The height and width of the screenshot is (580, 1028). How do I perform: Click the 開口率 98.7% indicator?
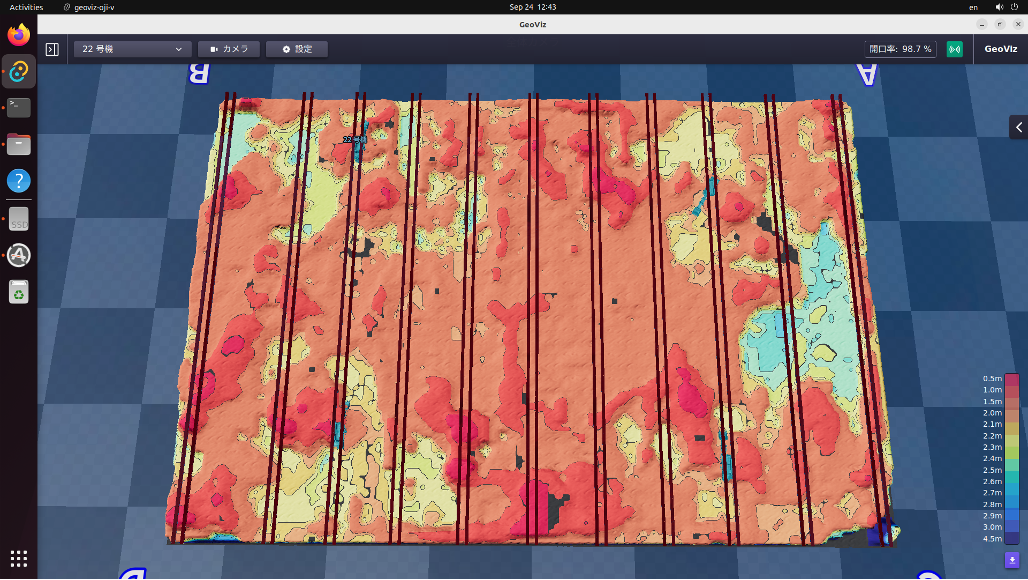[900, 48]
